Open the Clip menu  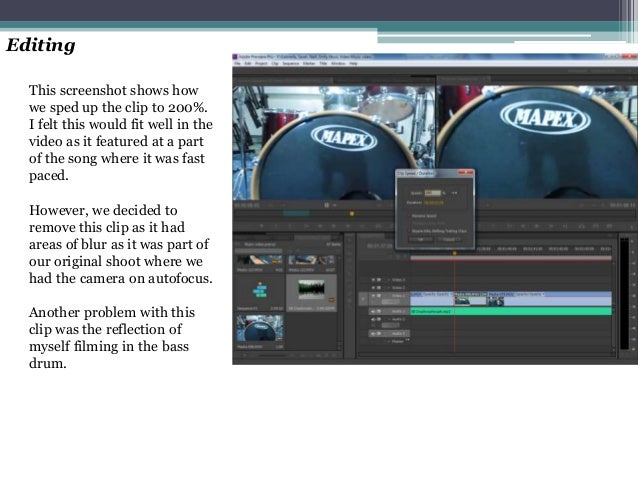pyautogui.click(x=275, y=63)
